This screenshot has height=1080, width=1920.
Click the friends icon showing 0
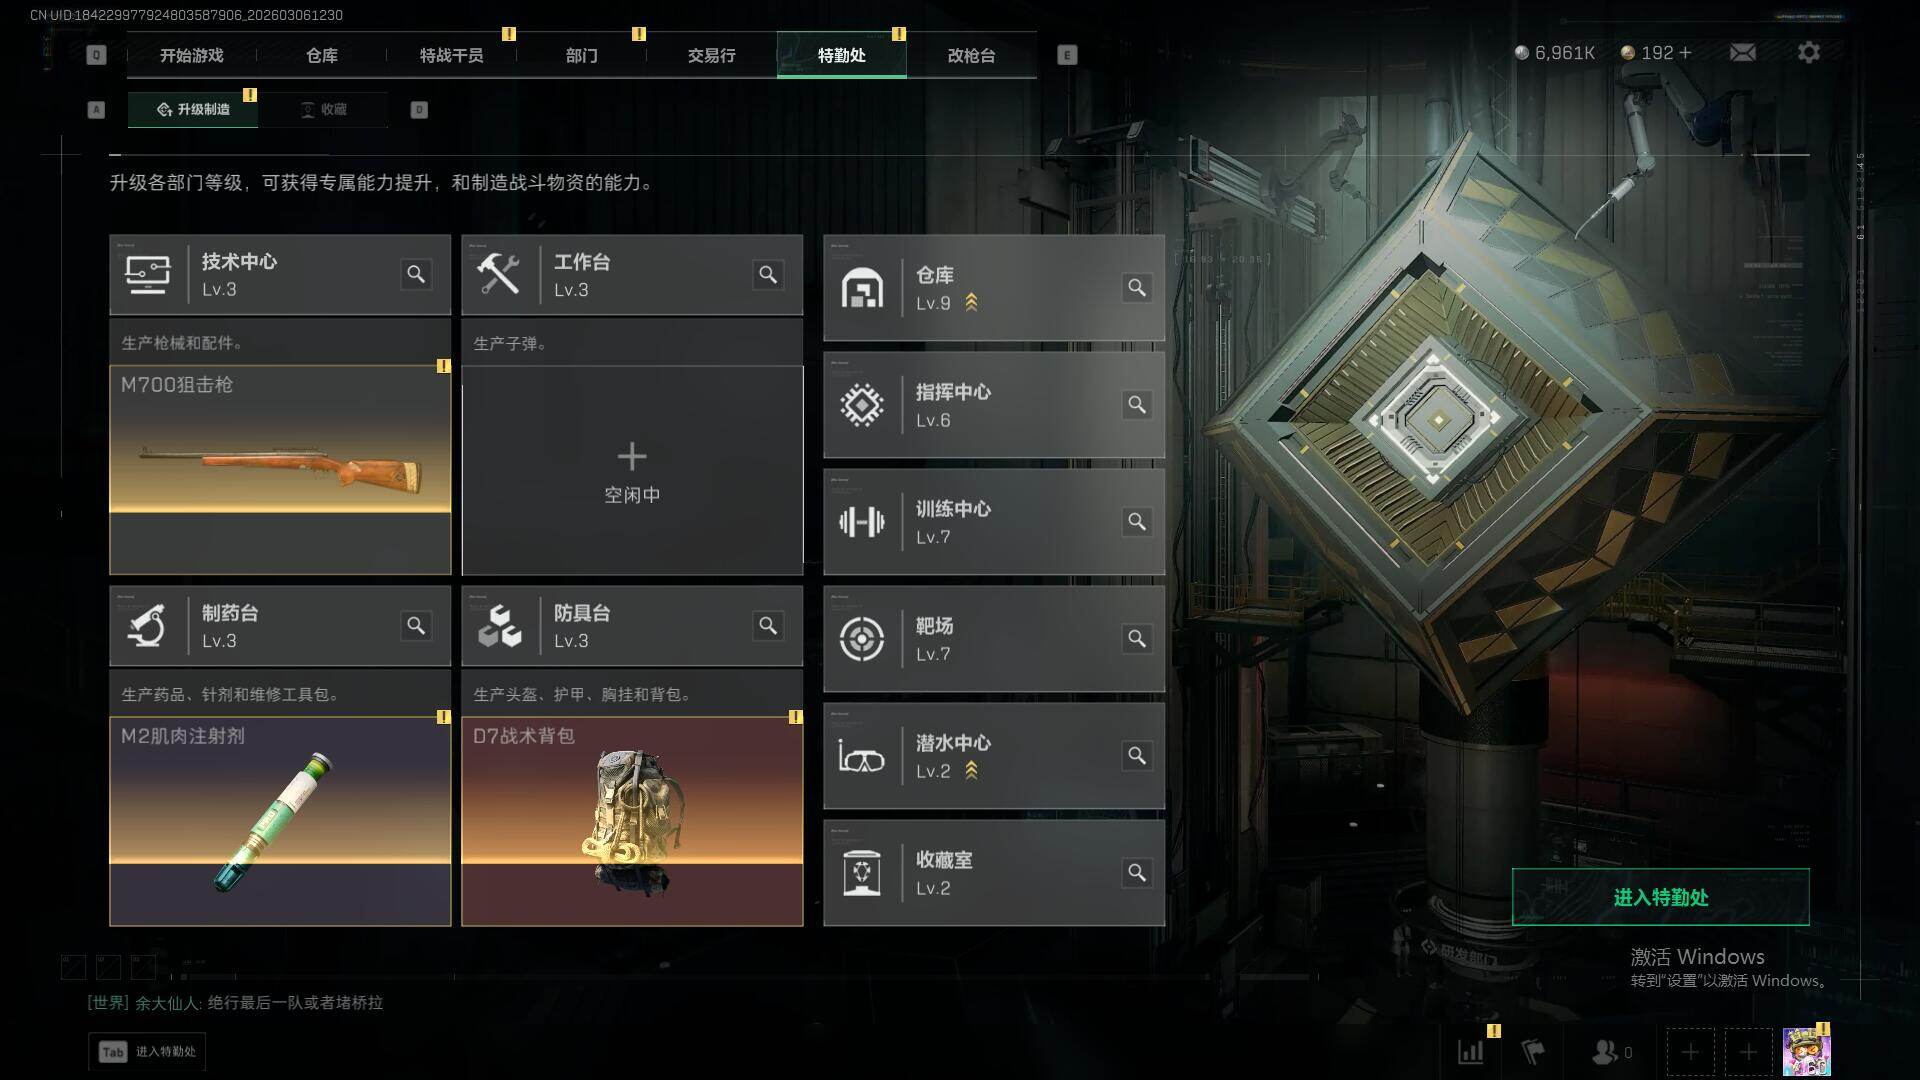[1610, 1052]
